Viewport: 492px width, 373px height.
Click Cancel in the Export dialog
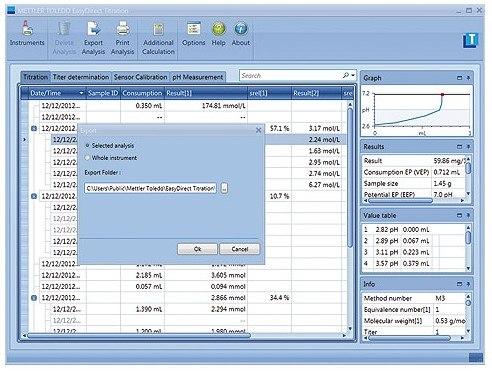pyautogui.click(x=240, y=249)
